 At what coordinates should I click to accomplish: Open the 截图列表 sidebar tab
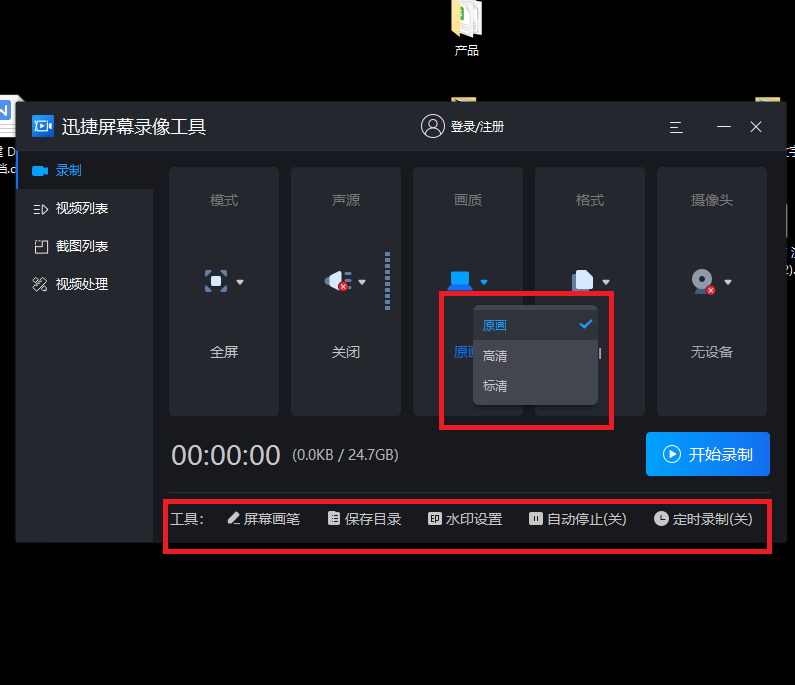click(85, 246)
